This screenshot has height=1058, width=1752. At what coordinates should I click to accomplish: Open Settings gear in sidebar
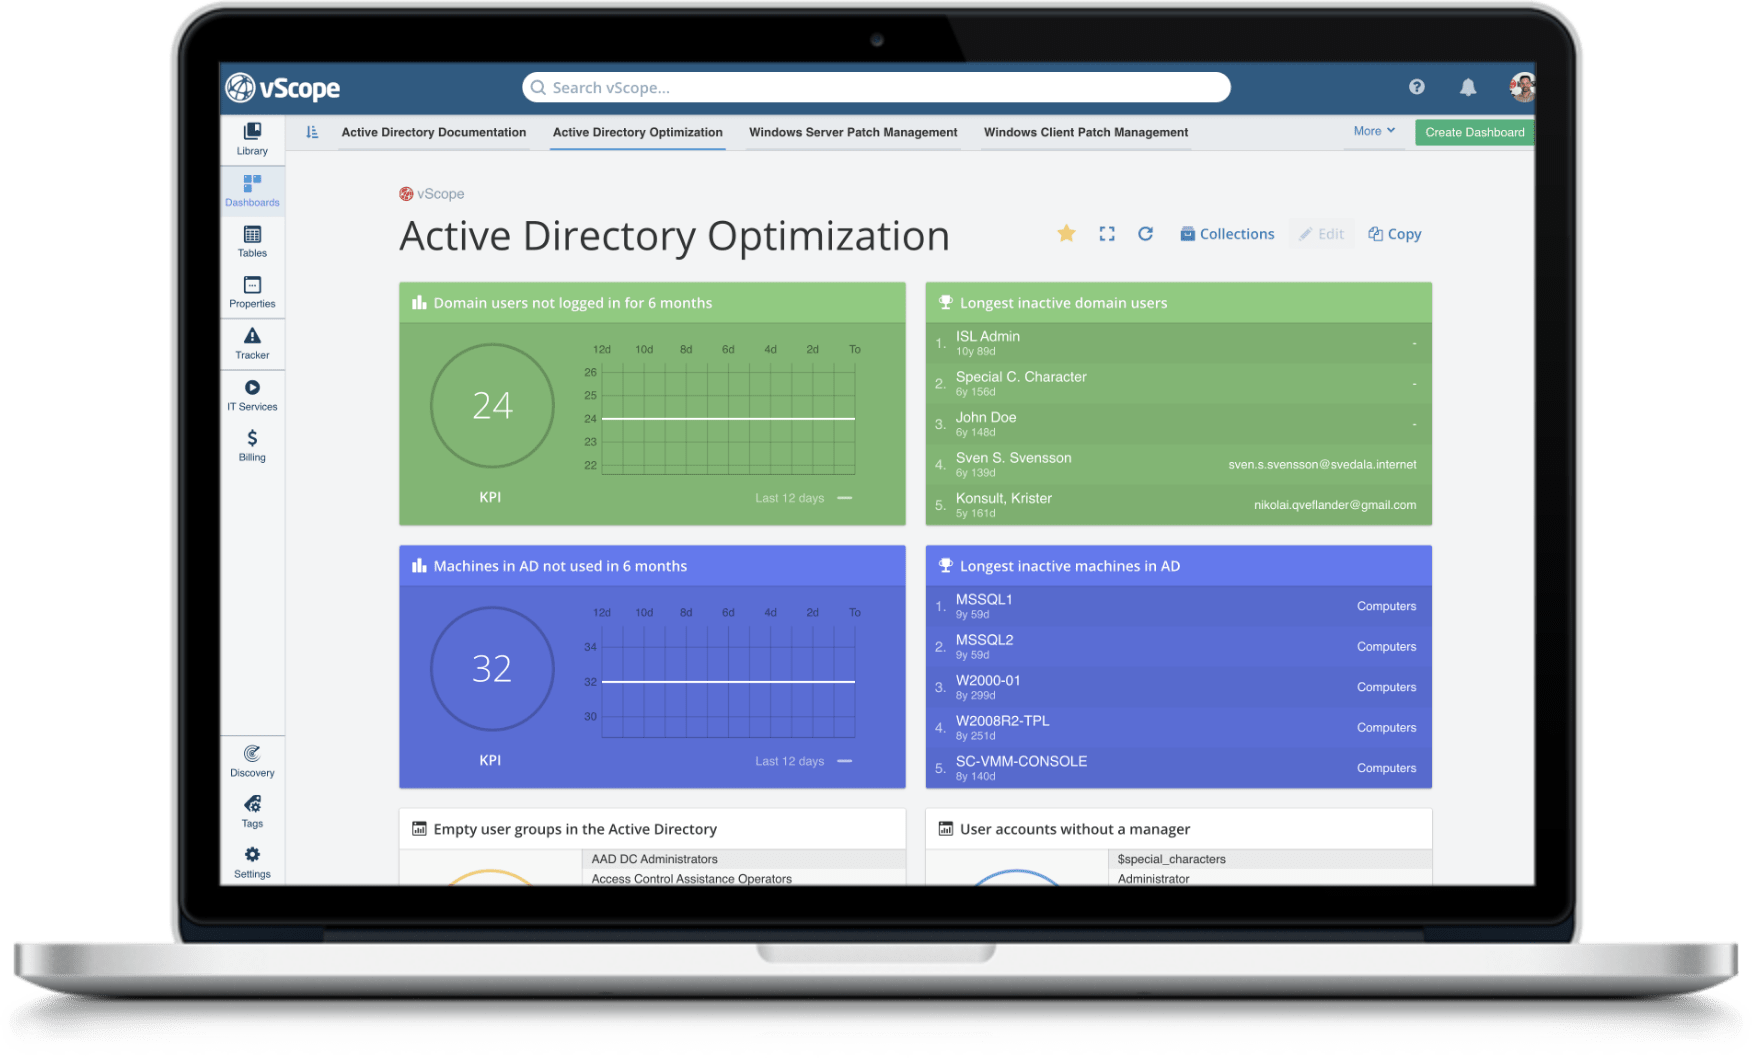pos(252,862)
